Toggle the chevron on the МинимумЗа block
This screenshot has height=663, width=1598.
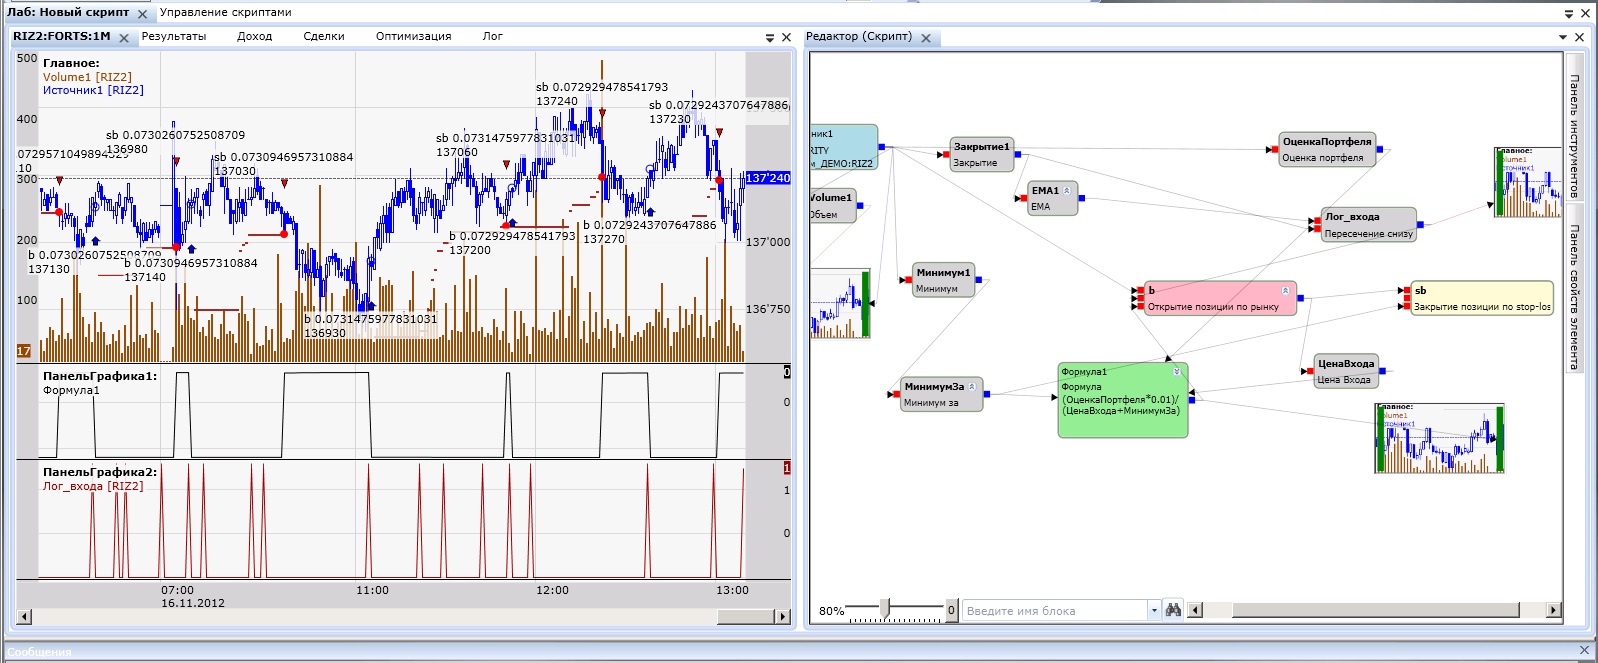coord(971,386)
